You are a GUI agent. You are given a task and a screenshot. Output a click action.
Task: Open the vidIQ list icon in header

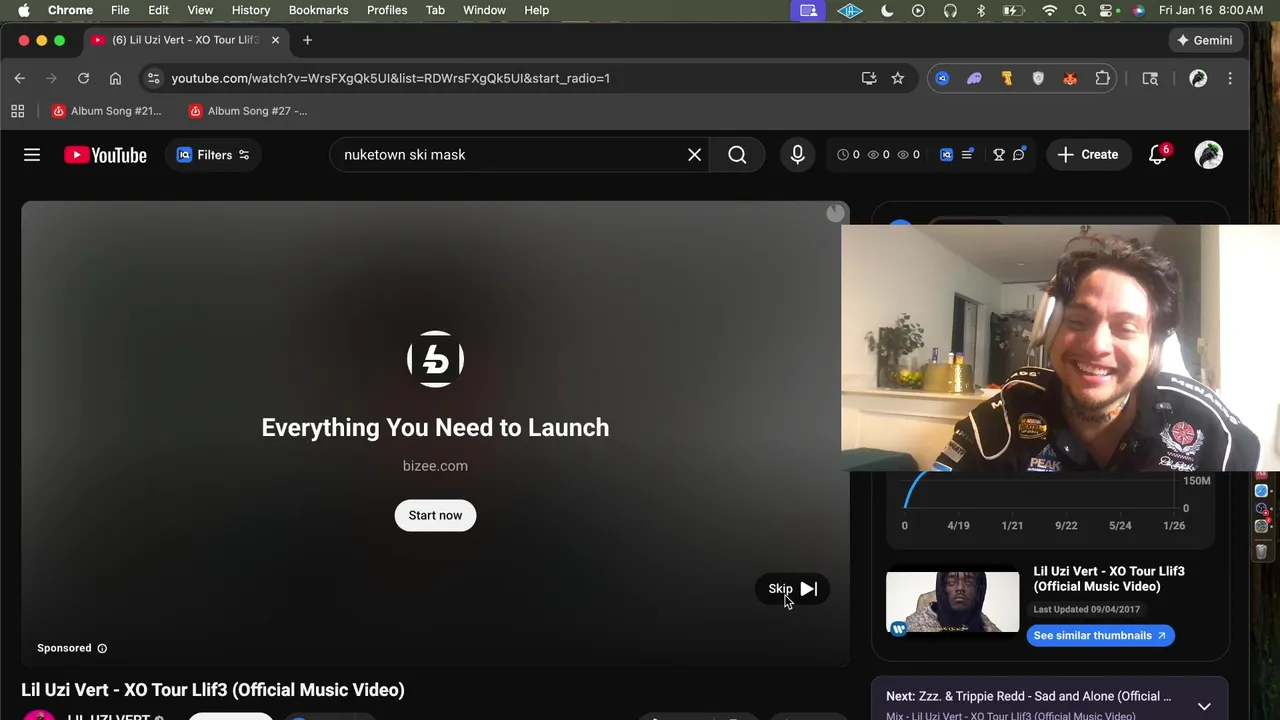point(967,155)
